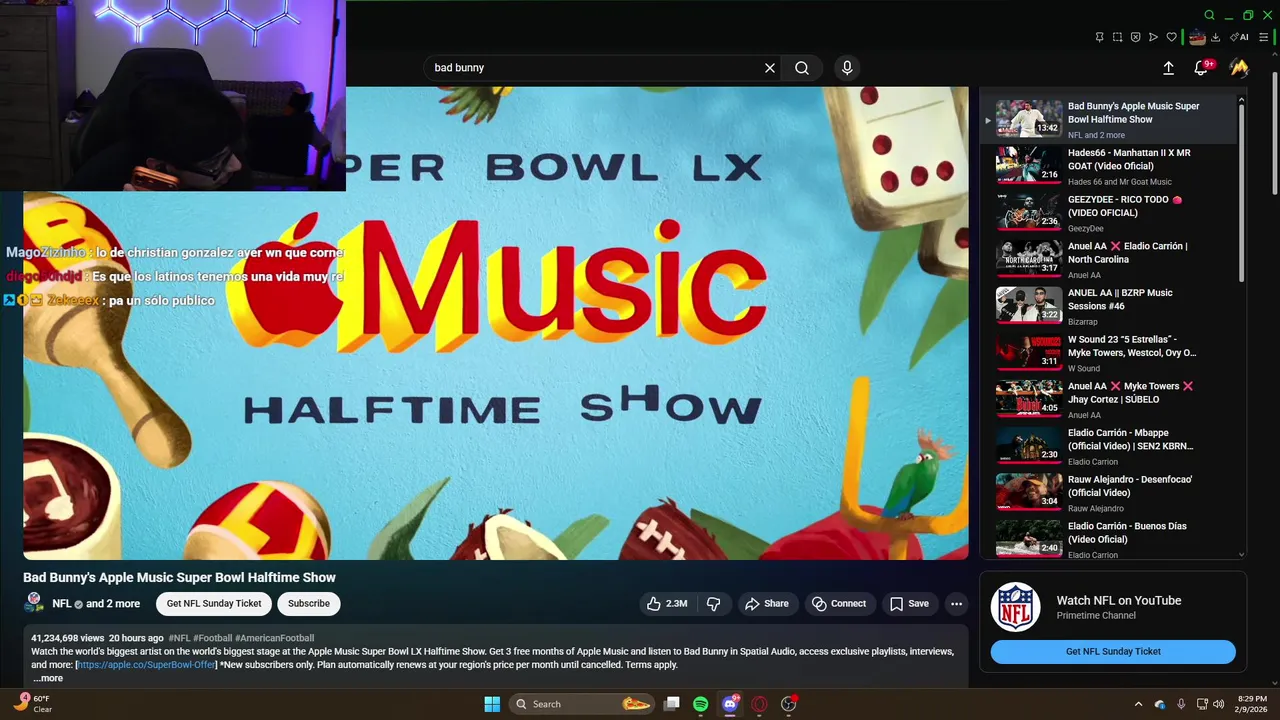Click the Windows taskbar Search box
Screen dimensions: 1280x720
[581, 704]
